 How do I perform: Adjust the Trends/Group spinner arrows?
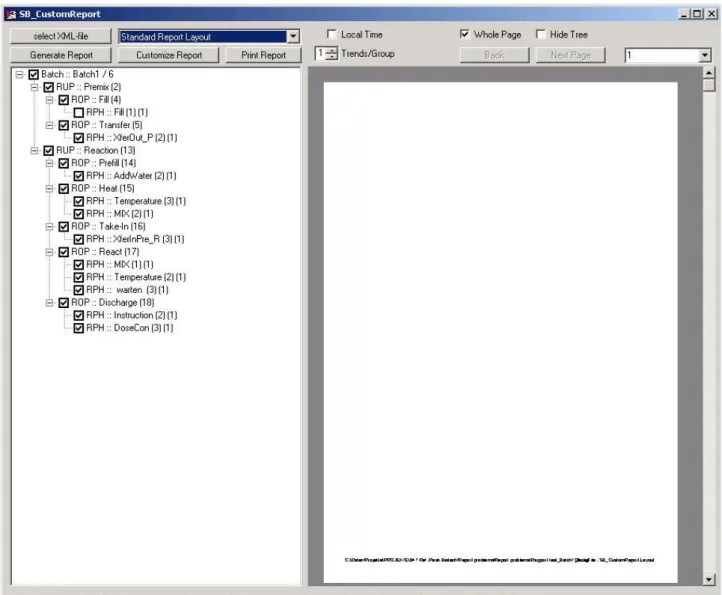pos(332,54)
